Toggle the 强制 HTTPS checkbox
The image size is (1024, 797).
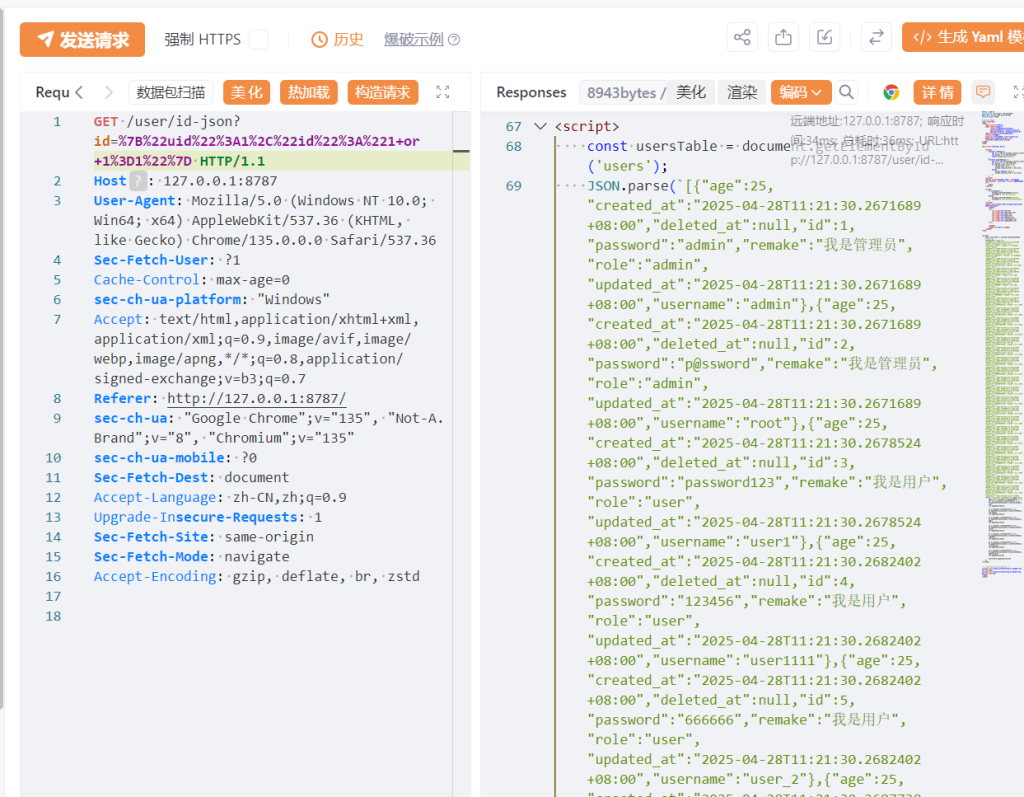259,39
